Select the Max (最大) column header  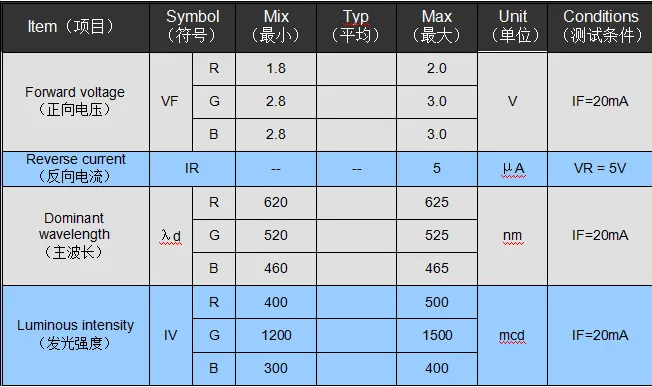click(437, 27)
